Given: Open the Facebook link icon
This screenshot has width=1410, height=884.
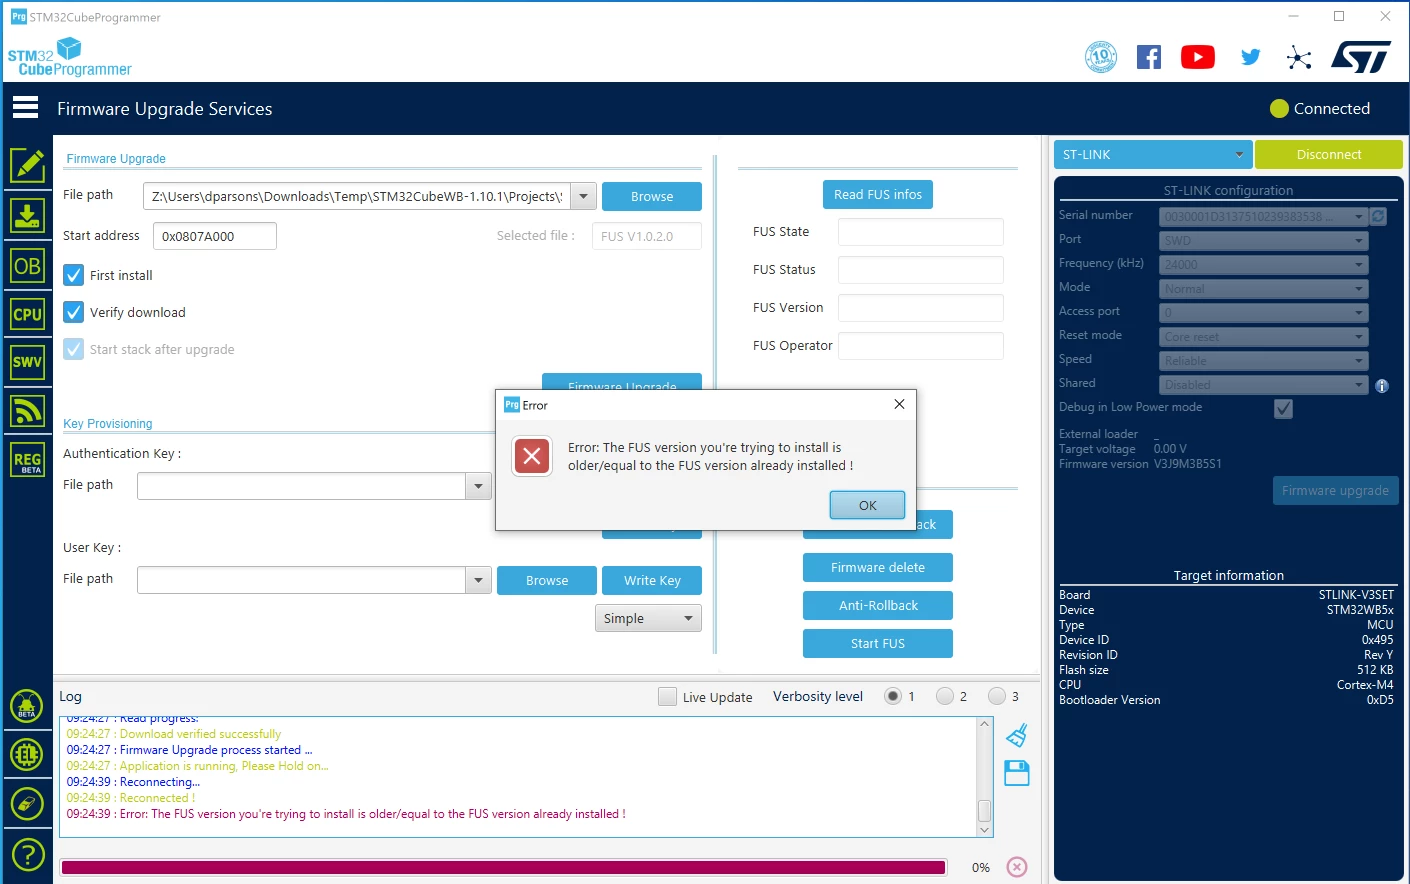Looking at the screenshot, I should click(1149, 57).
